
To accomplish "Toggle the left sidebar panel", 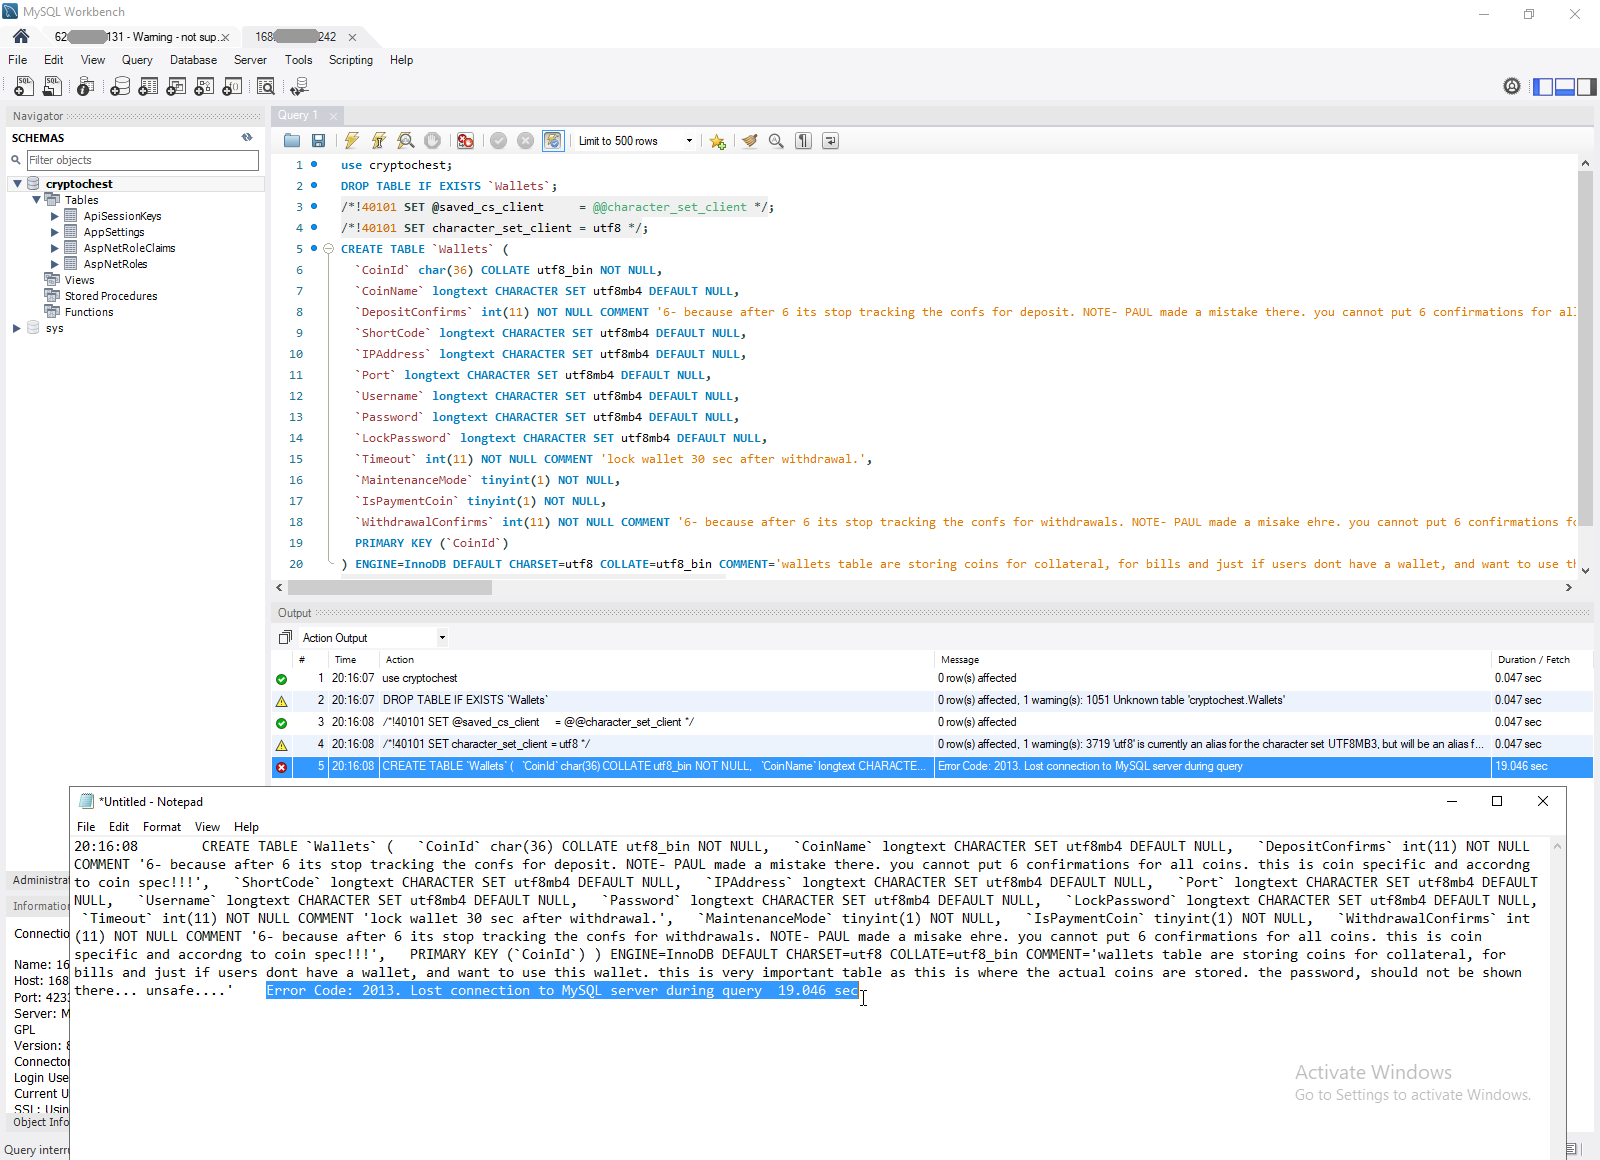I will 1543,87.
